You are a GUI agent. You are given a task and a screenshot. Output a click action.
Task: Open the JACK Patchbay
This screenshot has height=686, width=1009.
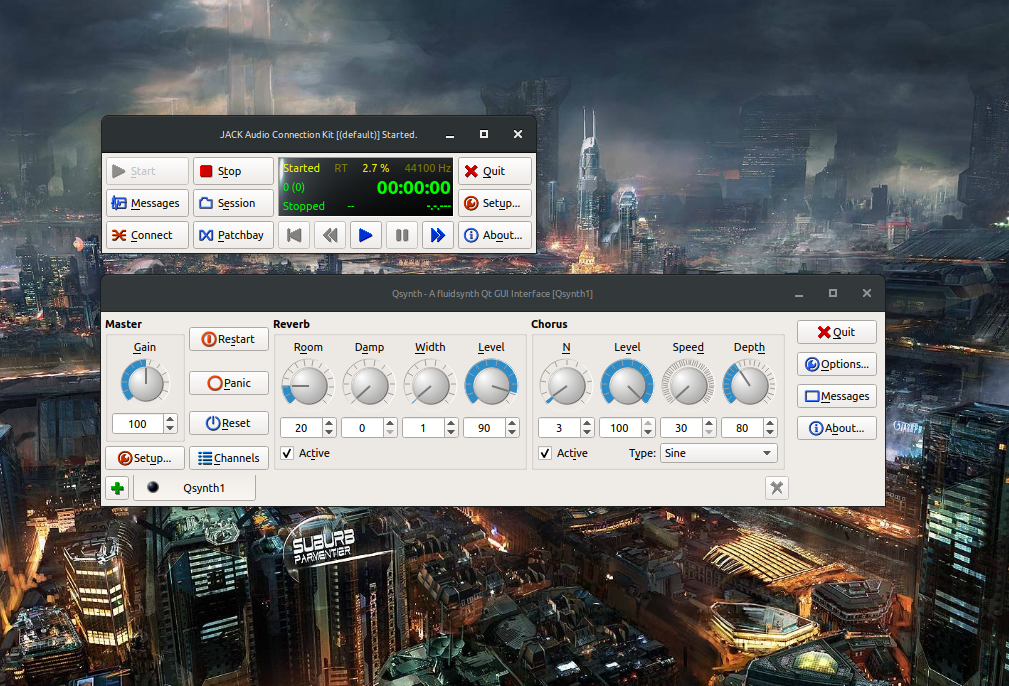234,236
